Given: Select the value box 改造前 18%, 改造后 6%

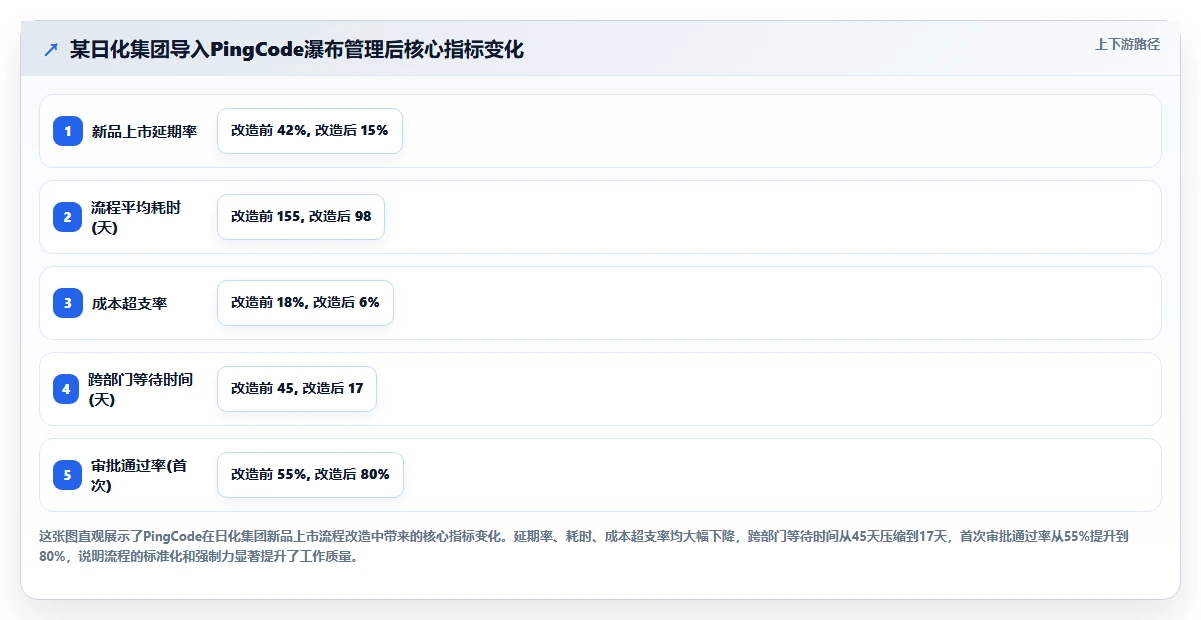Looking at the screenshot, I should [305, 303].
